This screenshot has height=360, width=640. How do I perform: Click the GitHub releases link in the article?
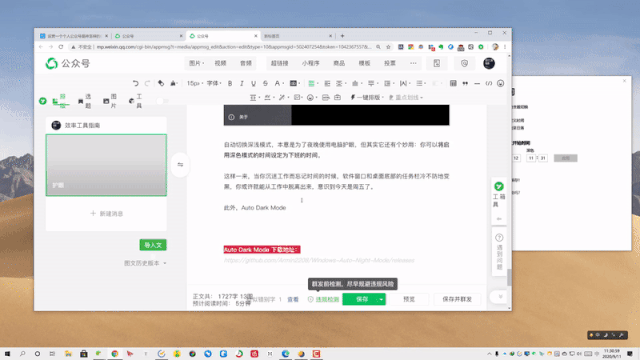319,260
